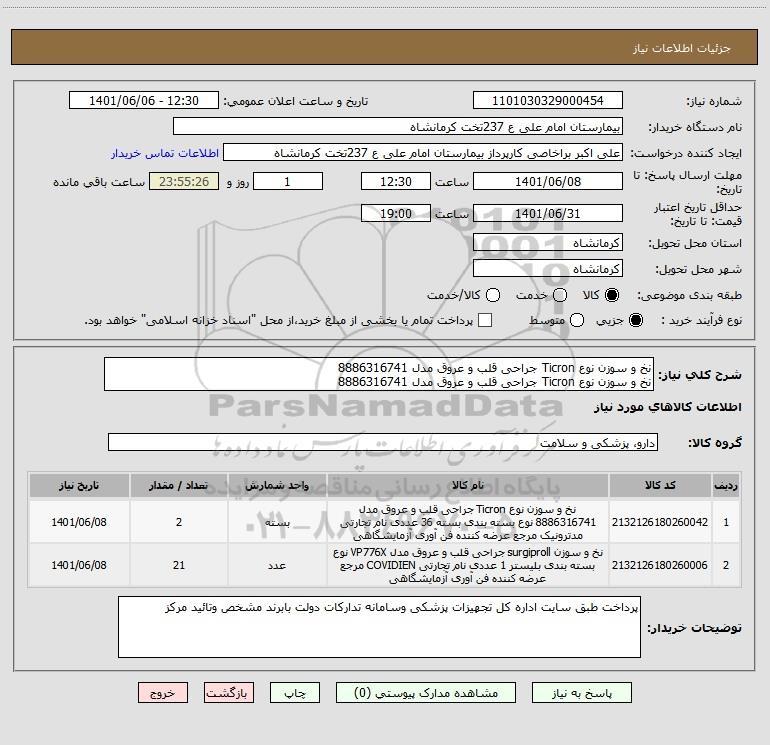Select the خدمت radio button

pos(560,295)
